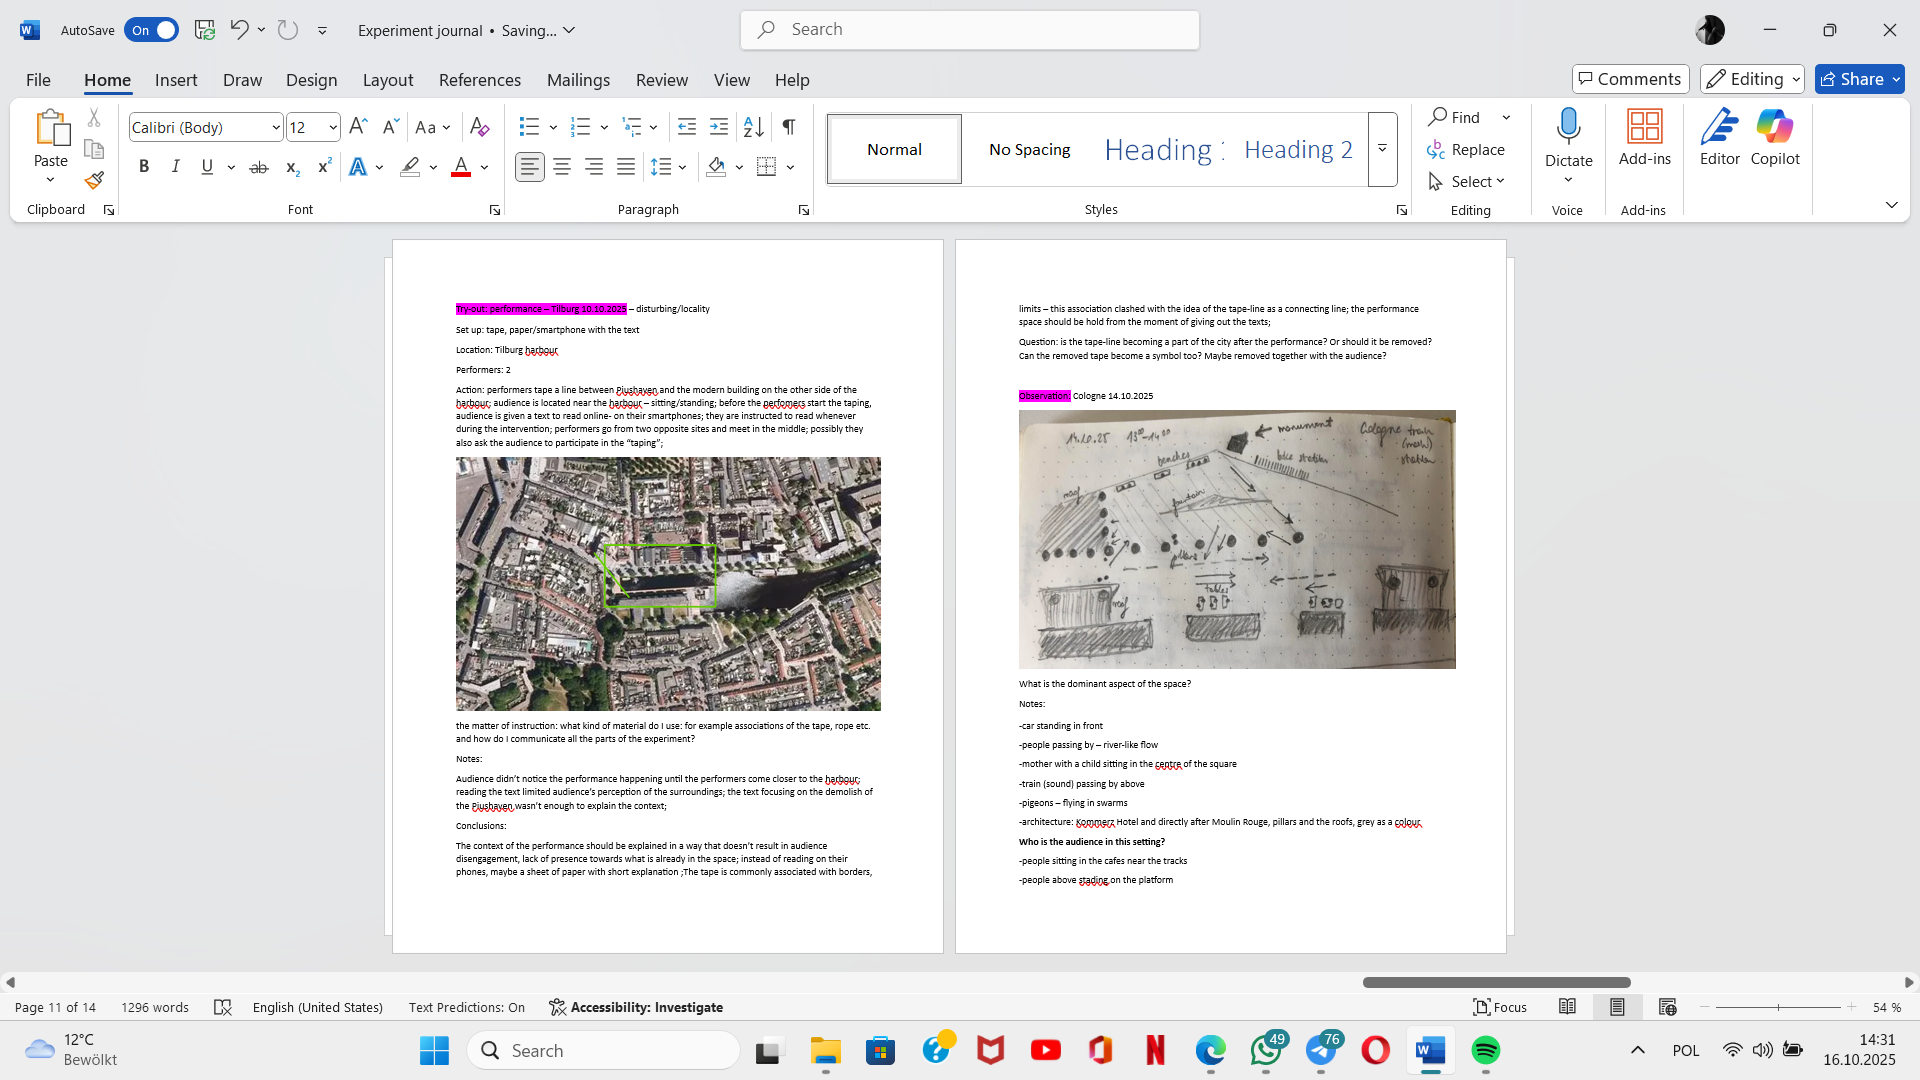Switch to the Layout tab
The width and height of the screenshot is (1920, 1080).
point(387,80)
